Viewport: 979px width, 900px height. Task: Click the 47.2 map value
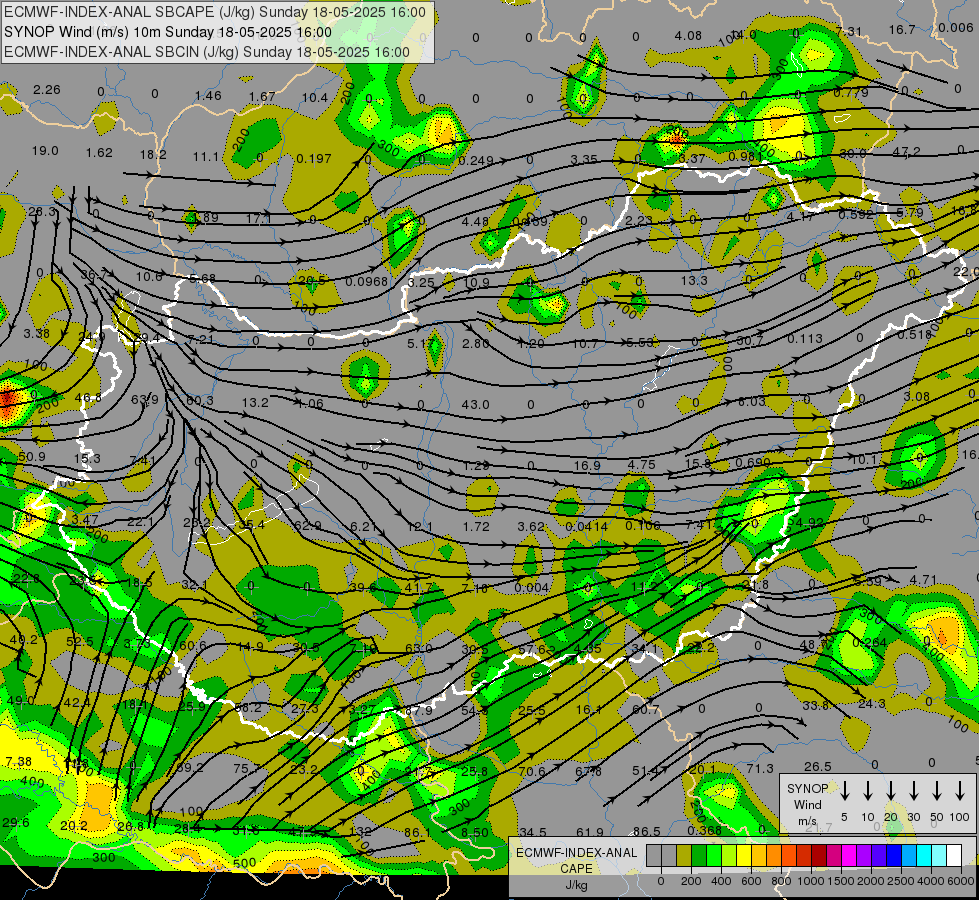coord(906,152)
